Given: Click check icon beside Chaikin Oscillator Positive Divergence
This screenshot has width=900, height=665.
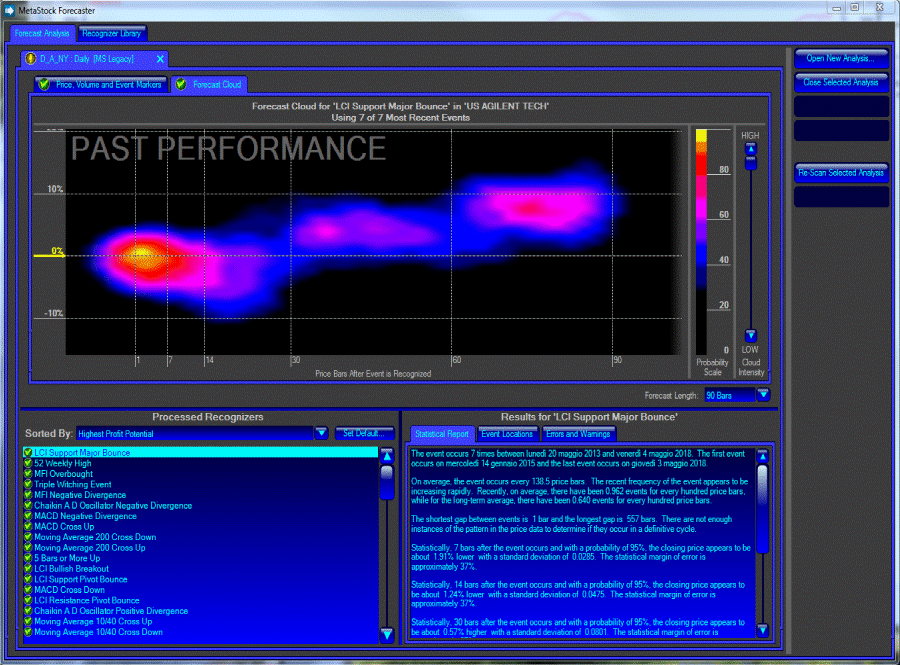Looking at the screenshot, I should click(28, 611).
